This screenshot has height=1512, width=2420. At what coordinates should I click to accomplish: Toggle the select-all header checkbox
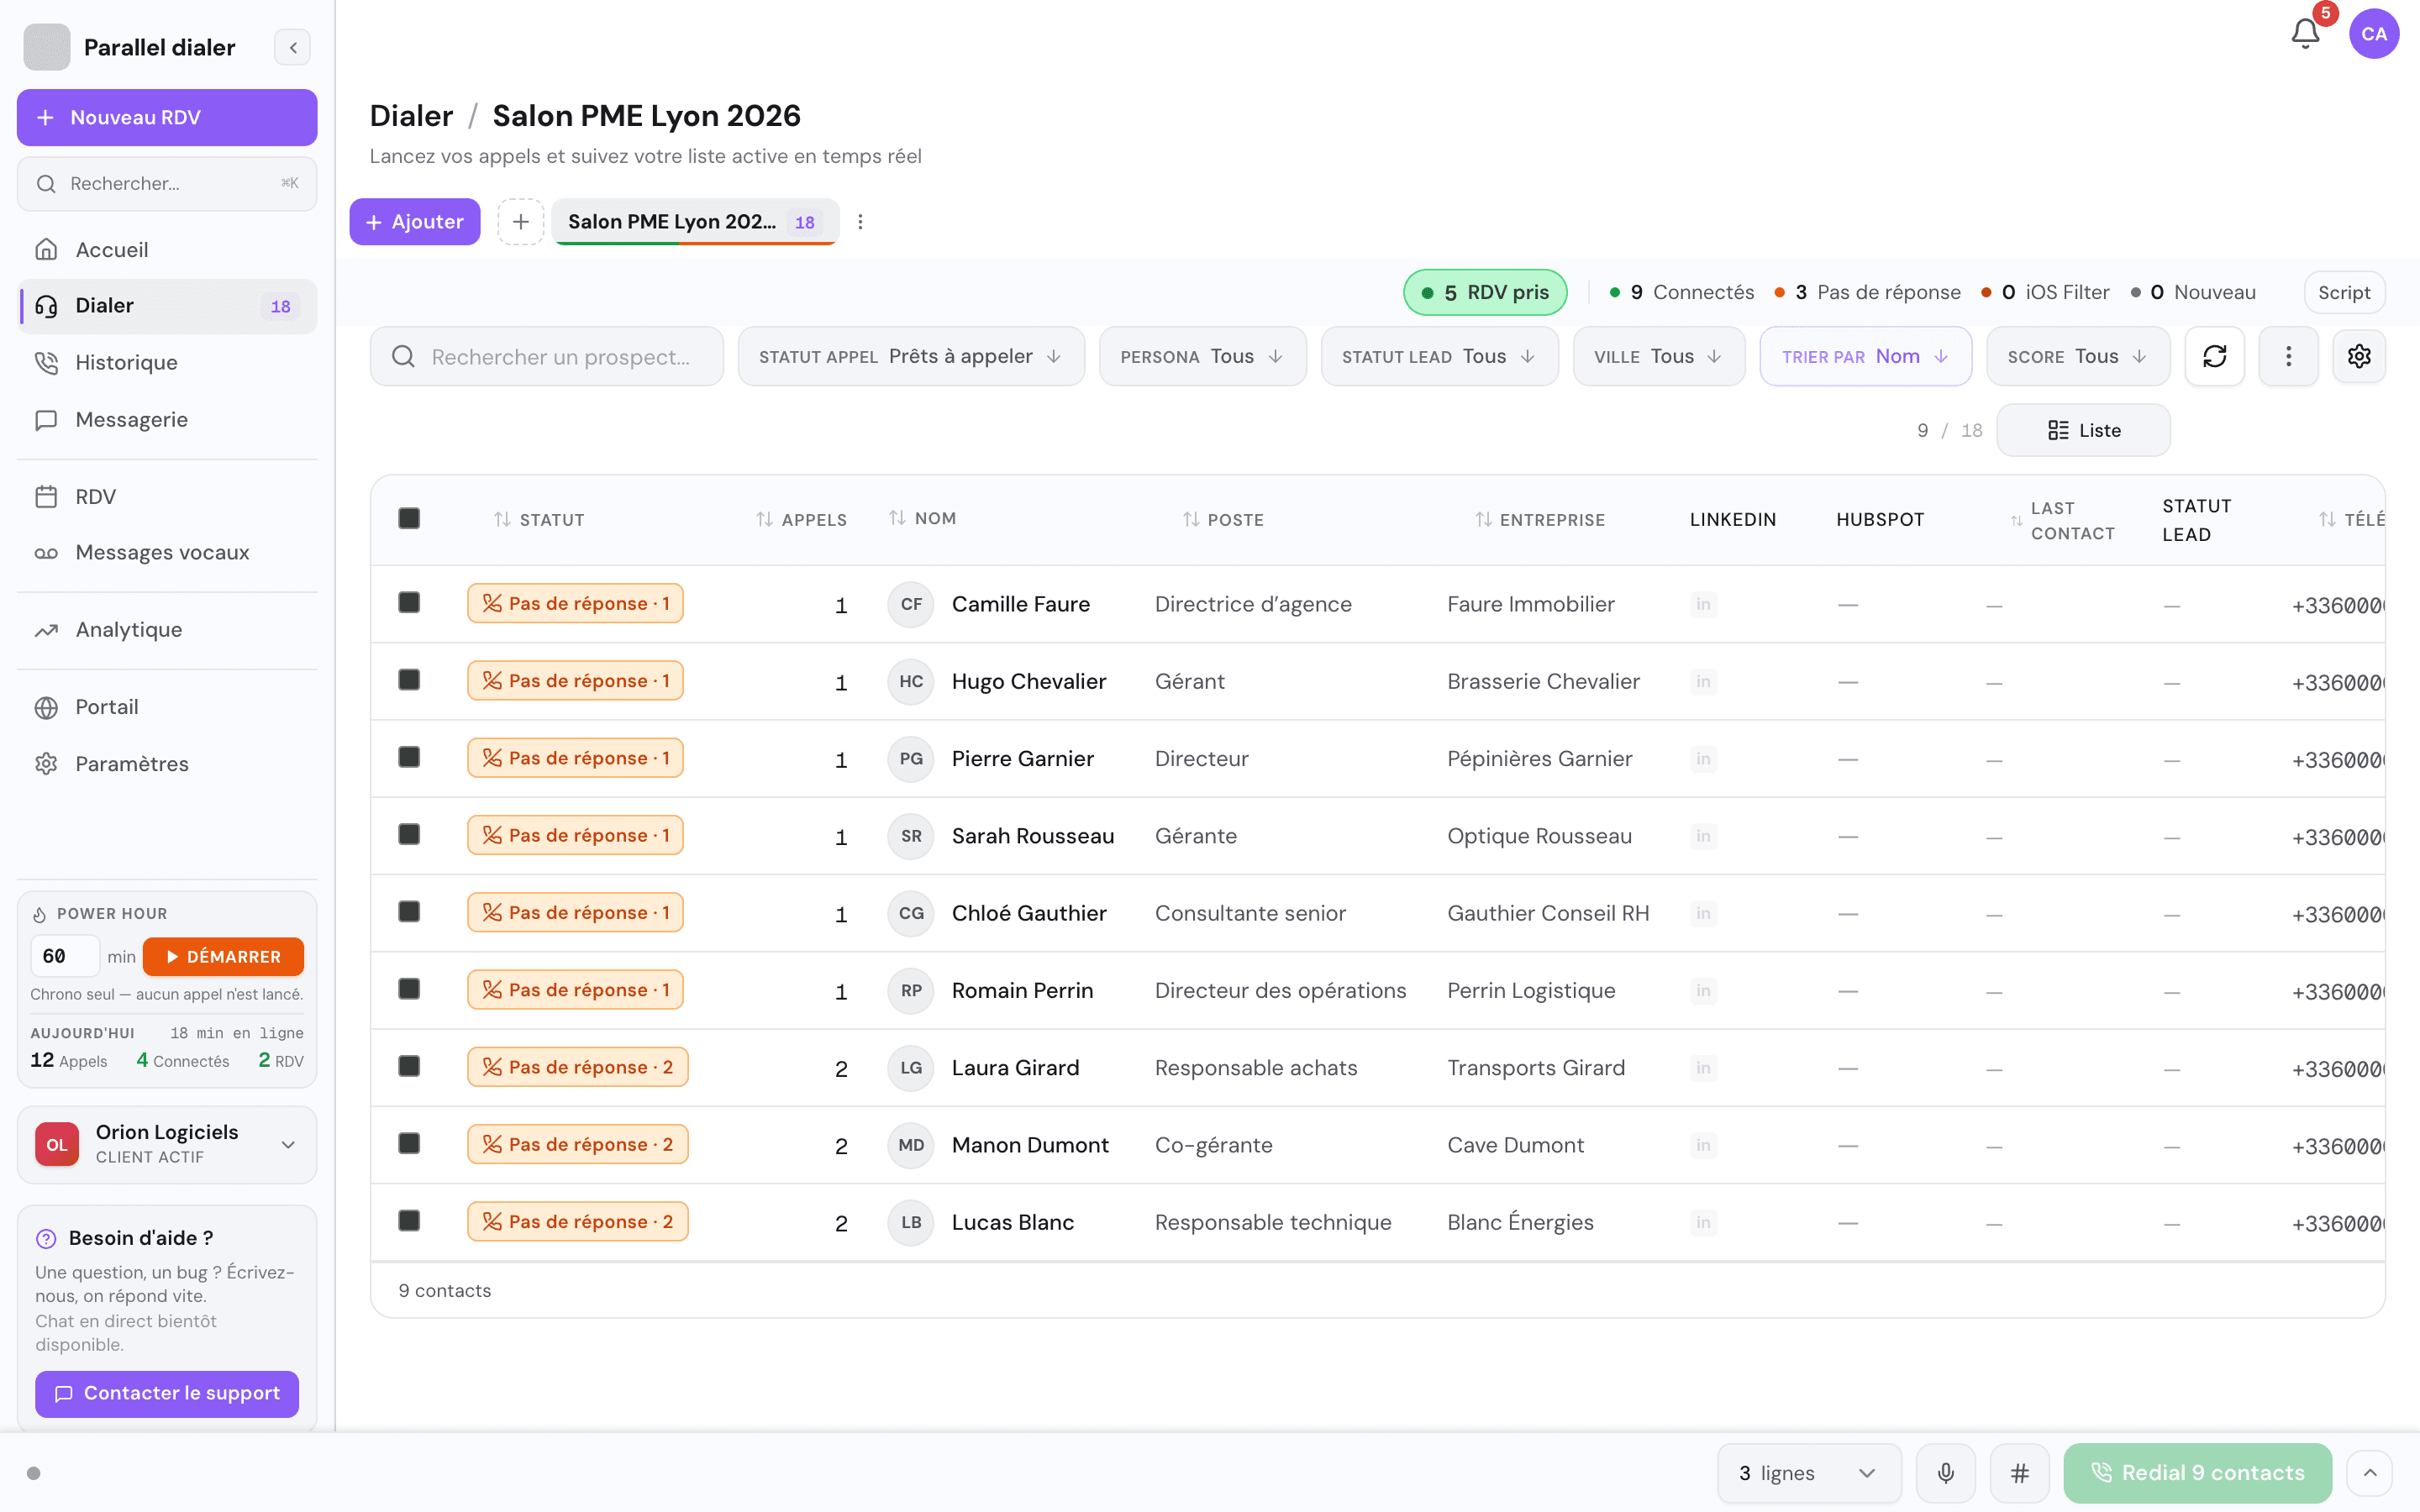[409, 518]
